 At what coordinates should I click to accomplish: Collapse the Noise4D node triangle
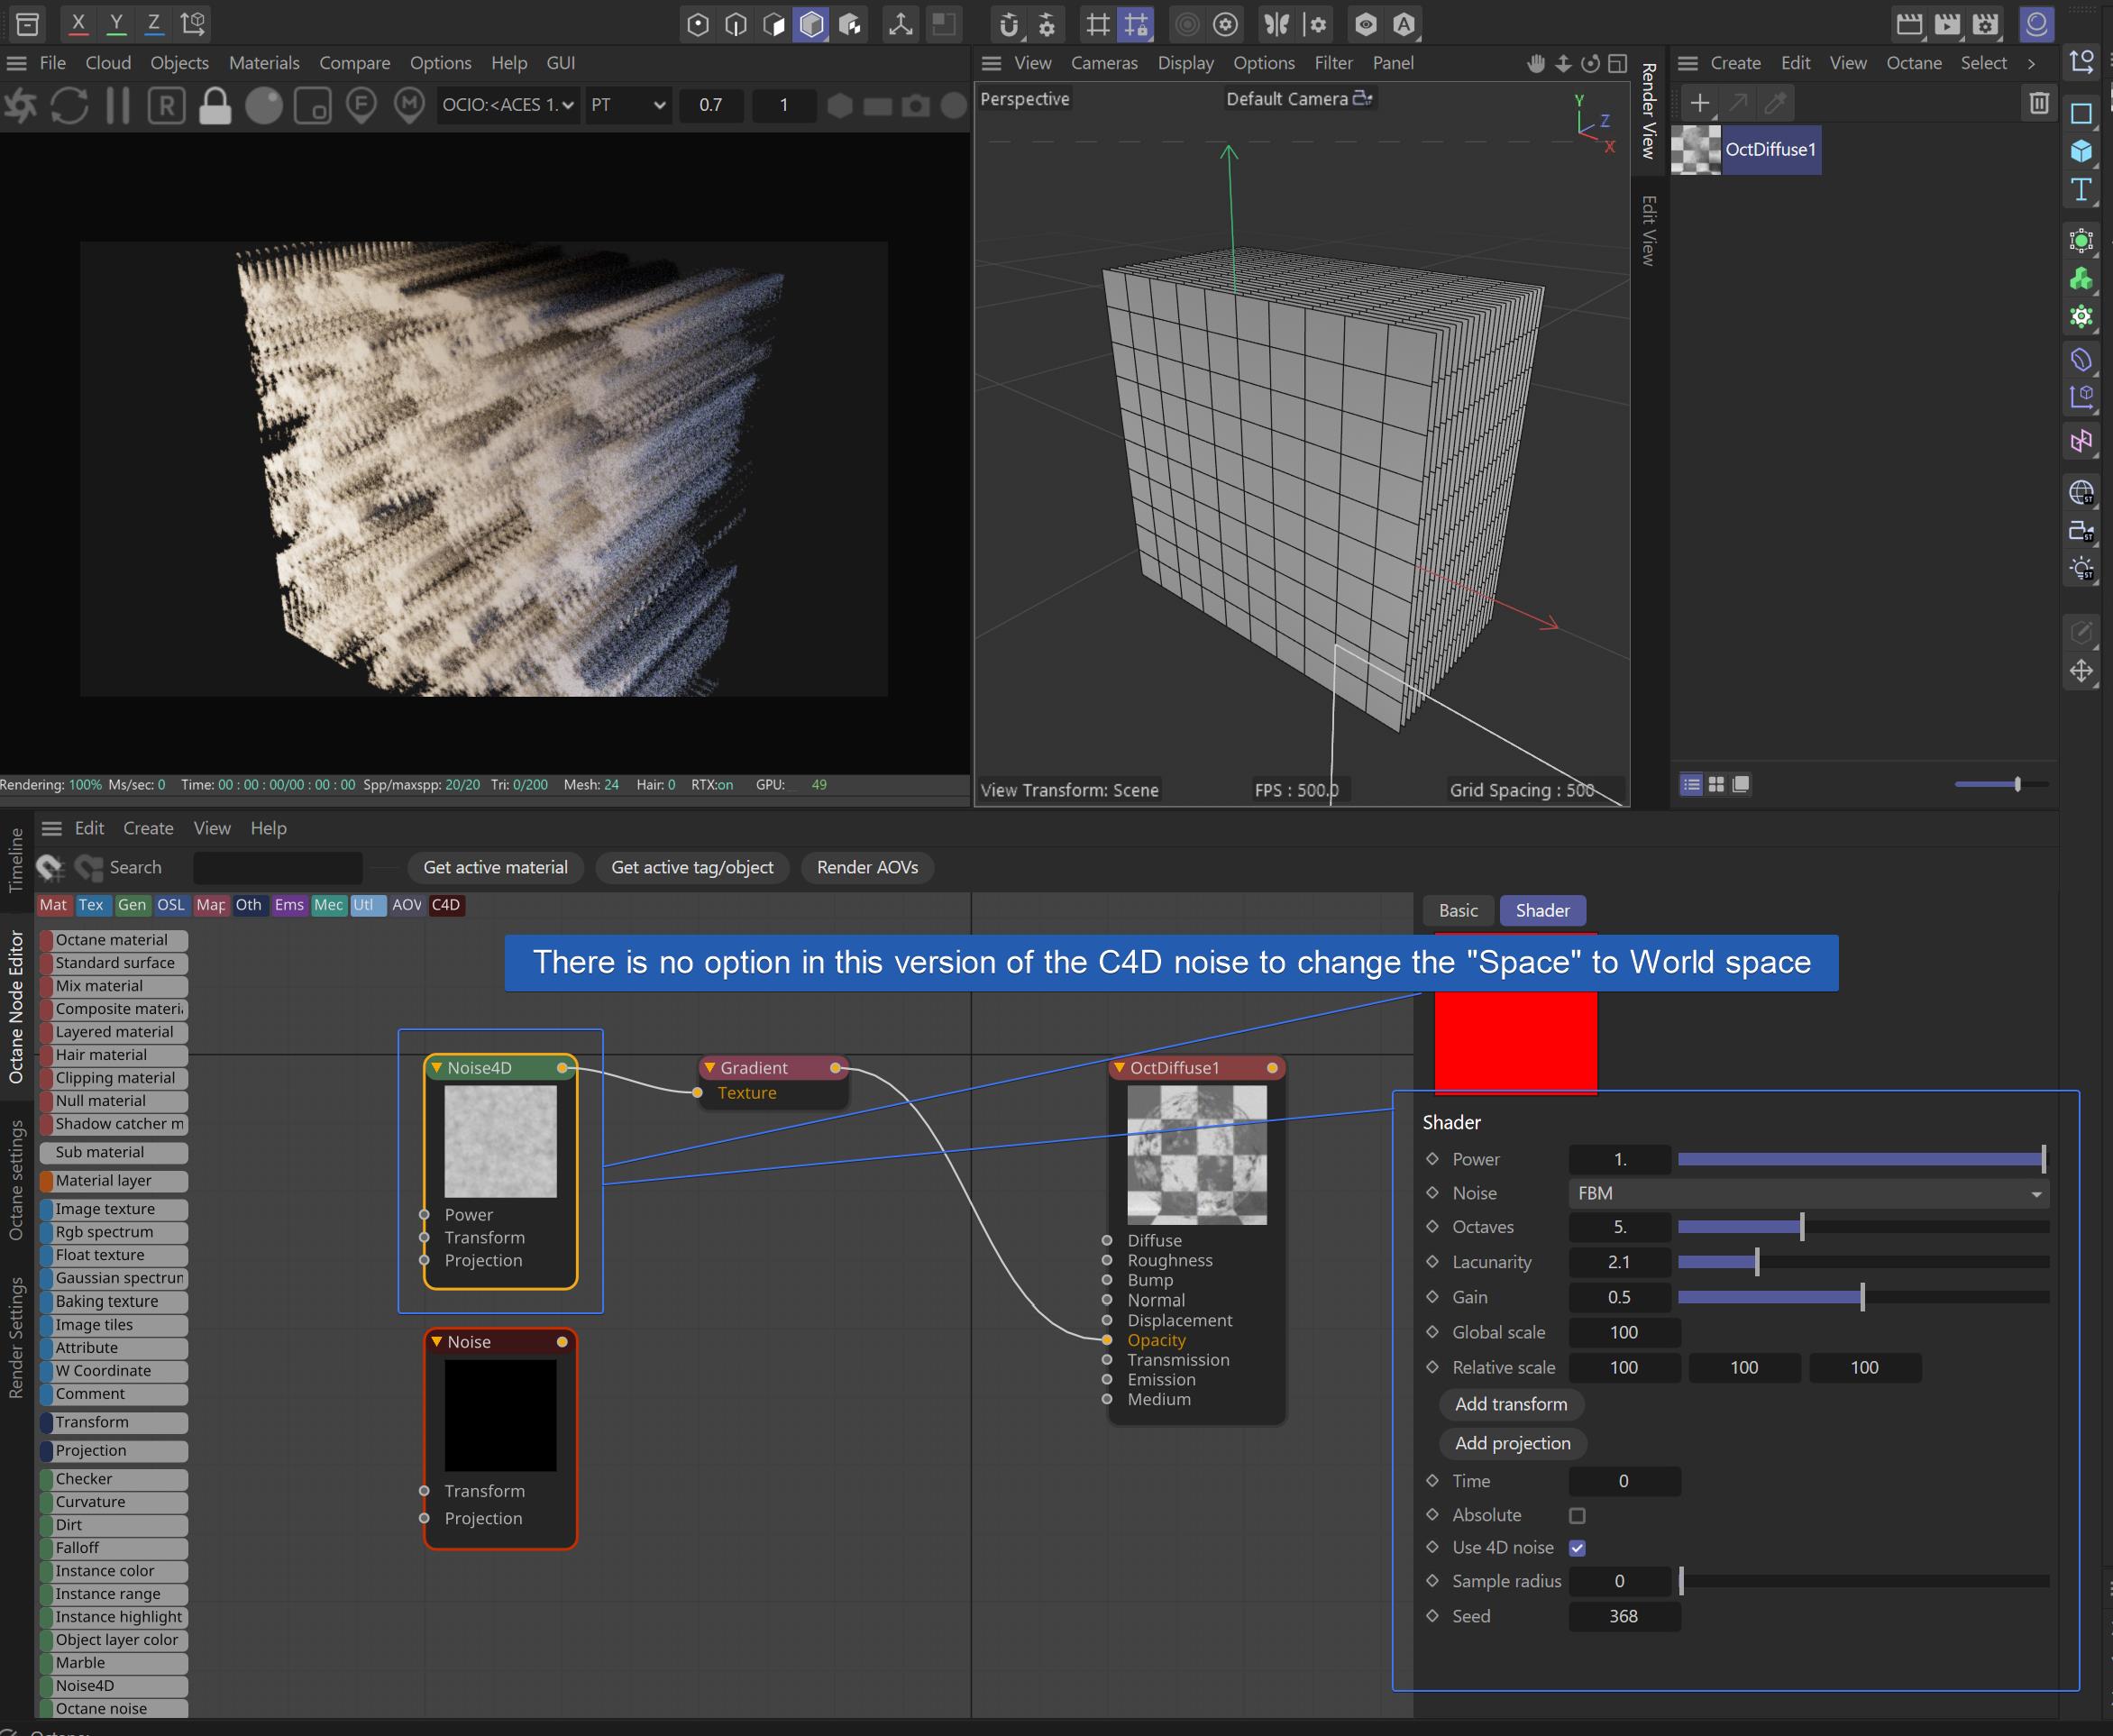pyautogui.click(x=437, y=1068)
